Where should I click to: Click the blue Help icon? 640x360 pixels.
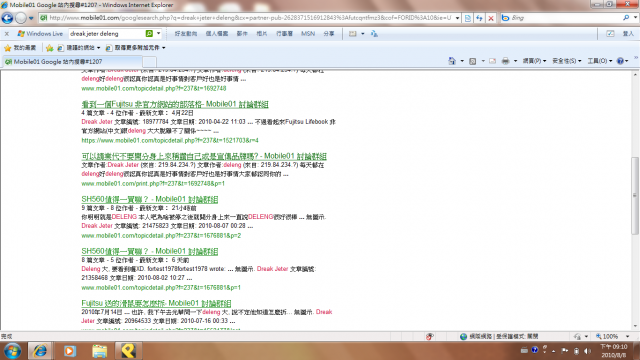coord(620,61)
